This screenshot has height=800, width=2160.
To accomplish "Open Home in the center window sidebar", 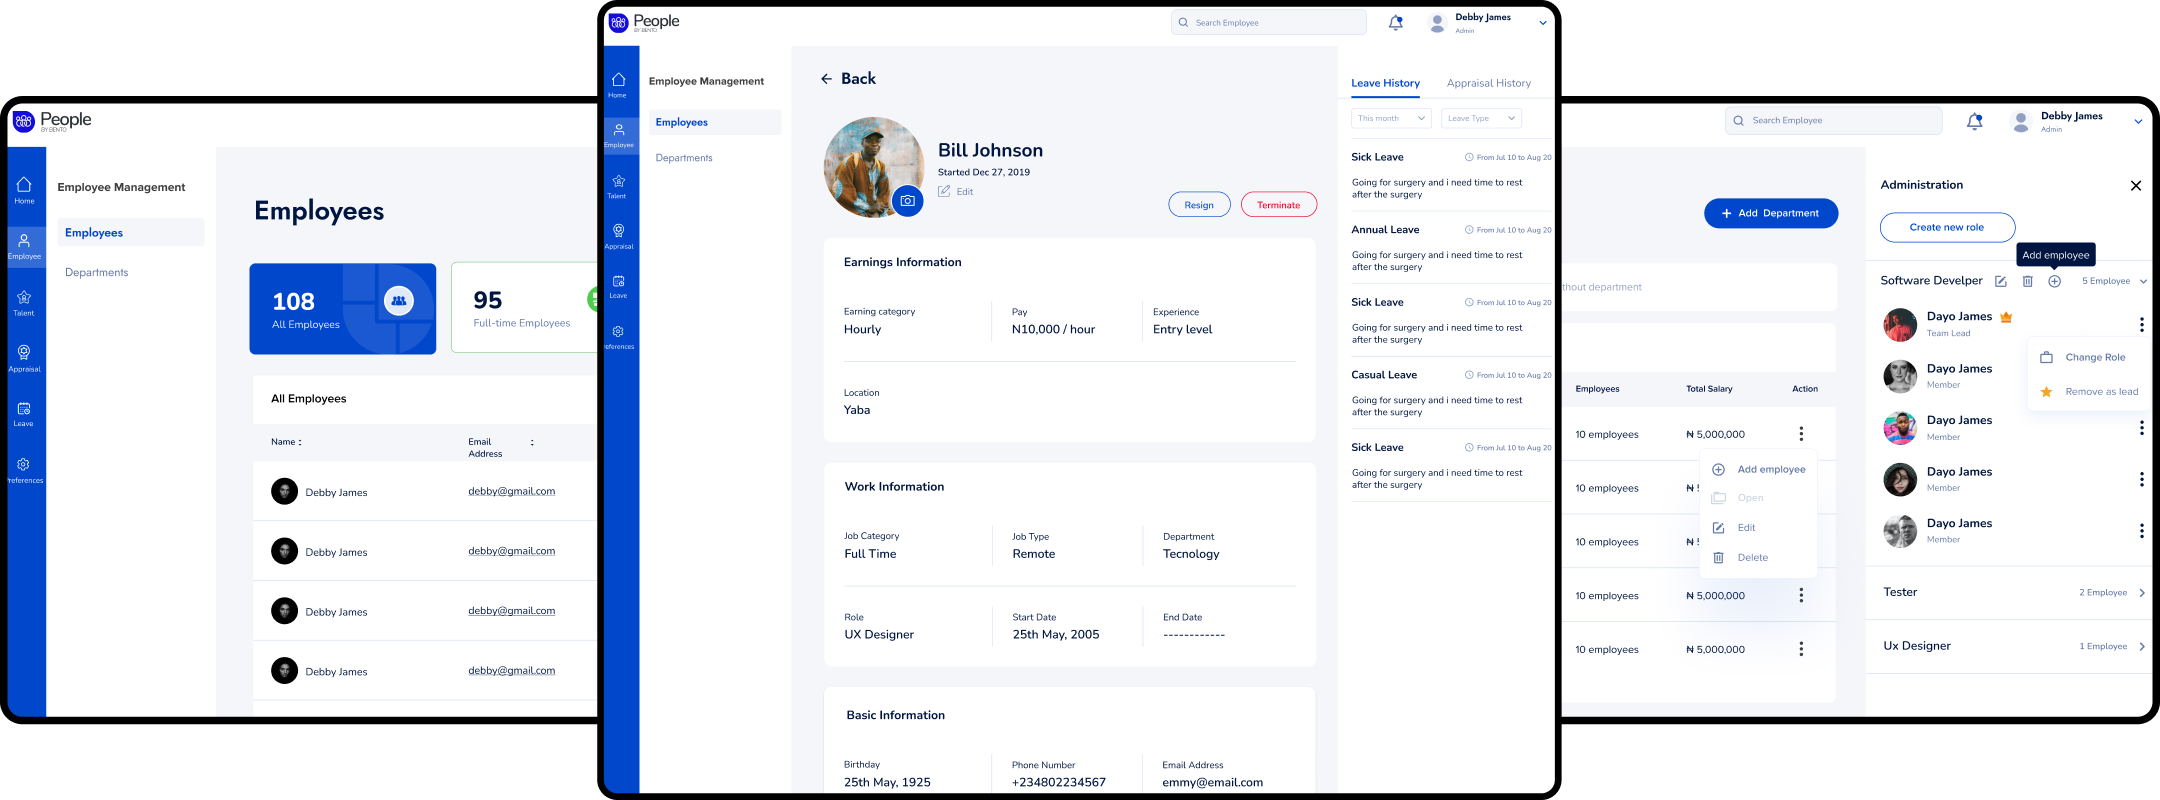I will click(618, 84).
